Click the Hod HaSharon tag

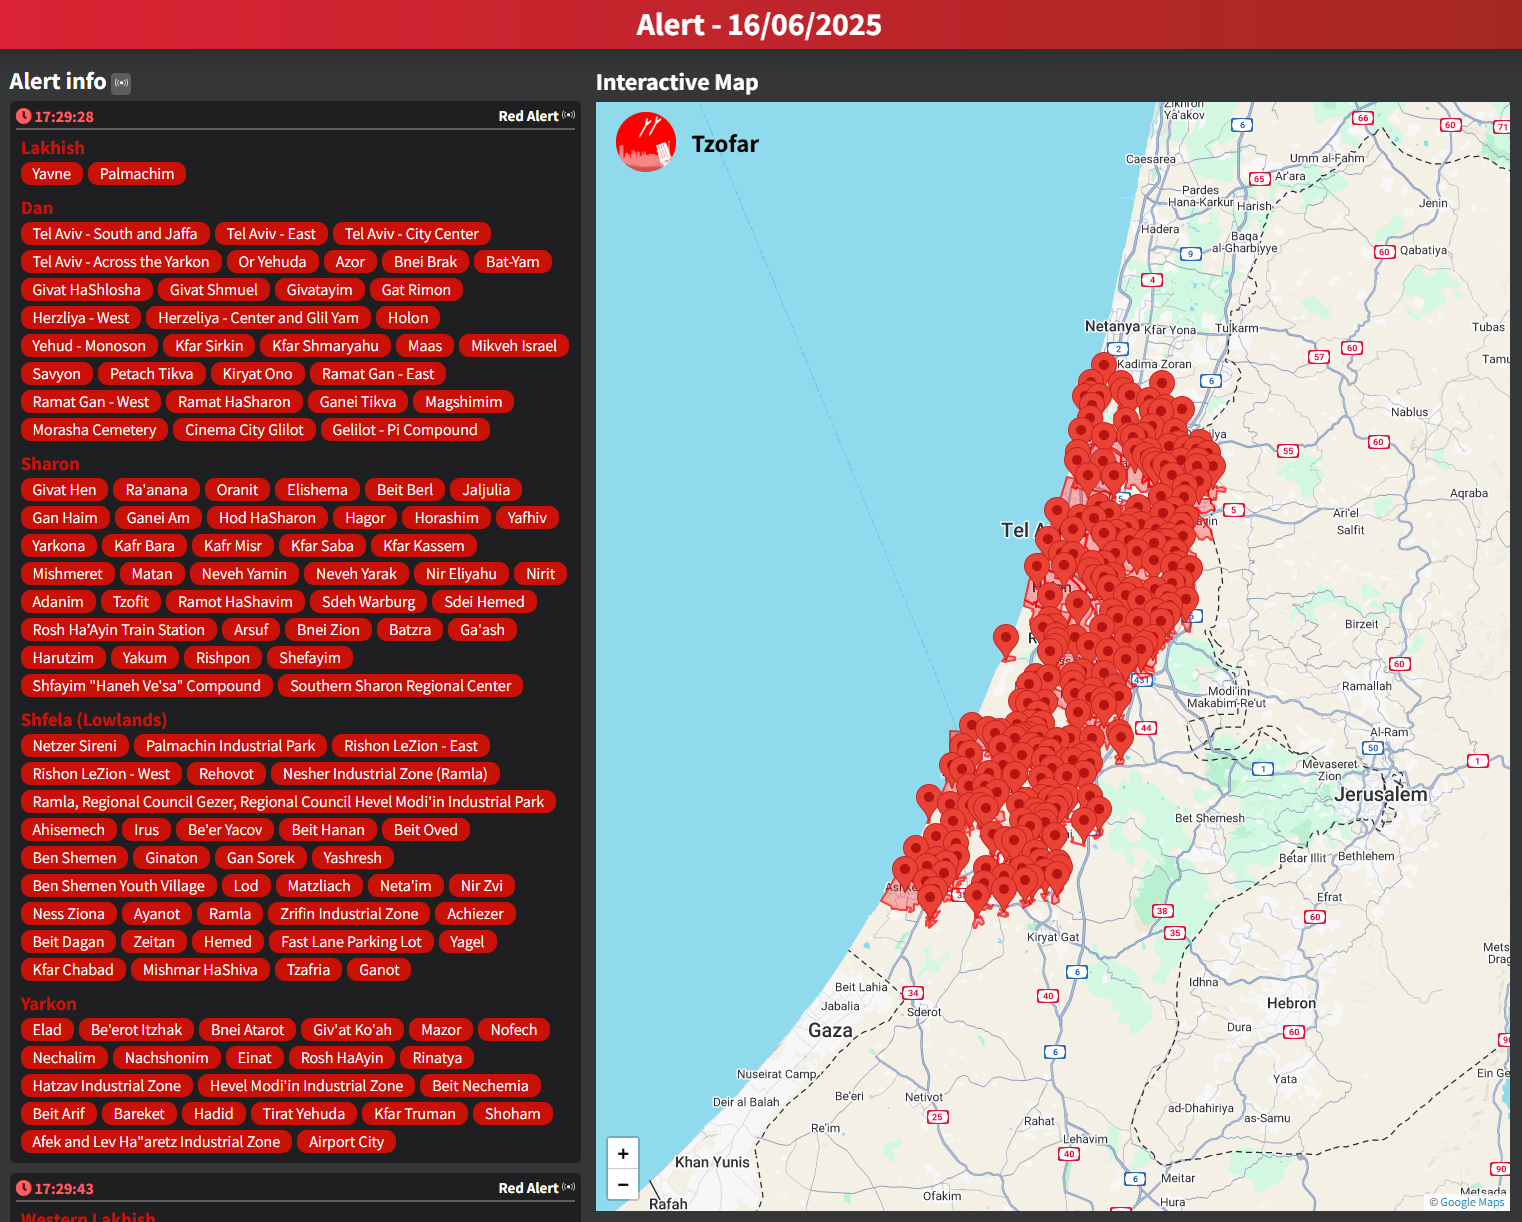pyautogui.click(x=268, y=518)
